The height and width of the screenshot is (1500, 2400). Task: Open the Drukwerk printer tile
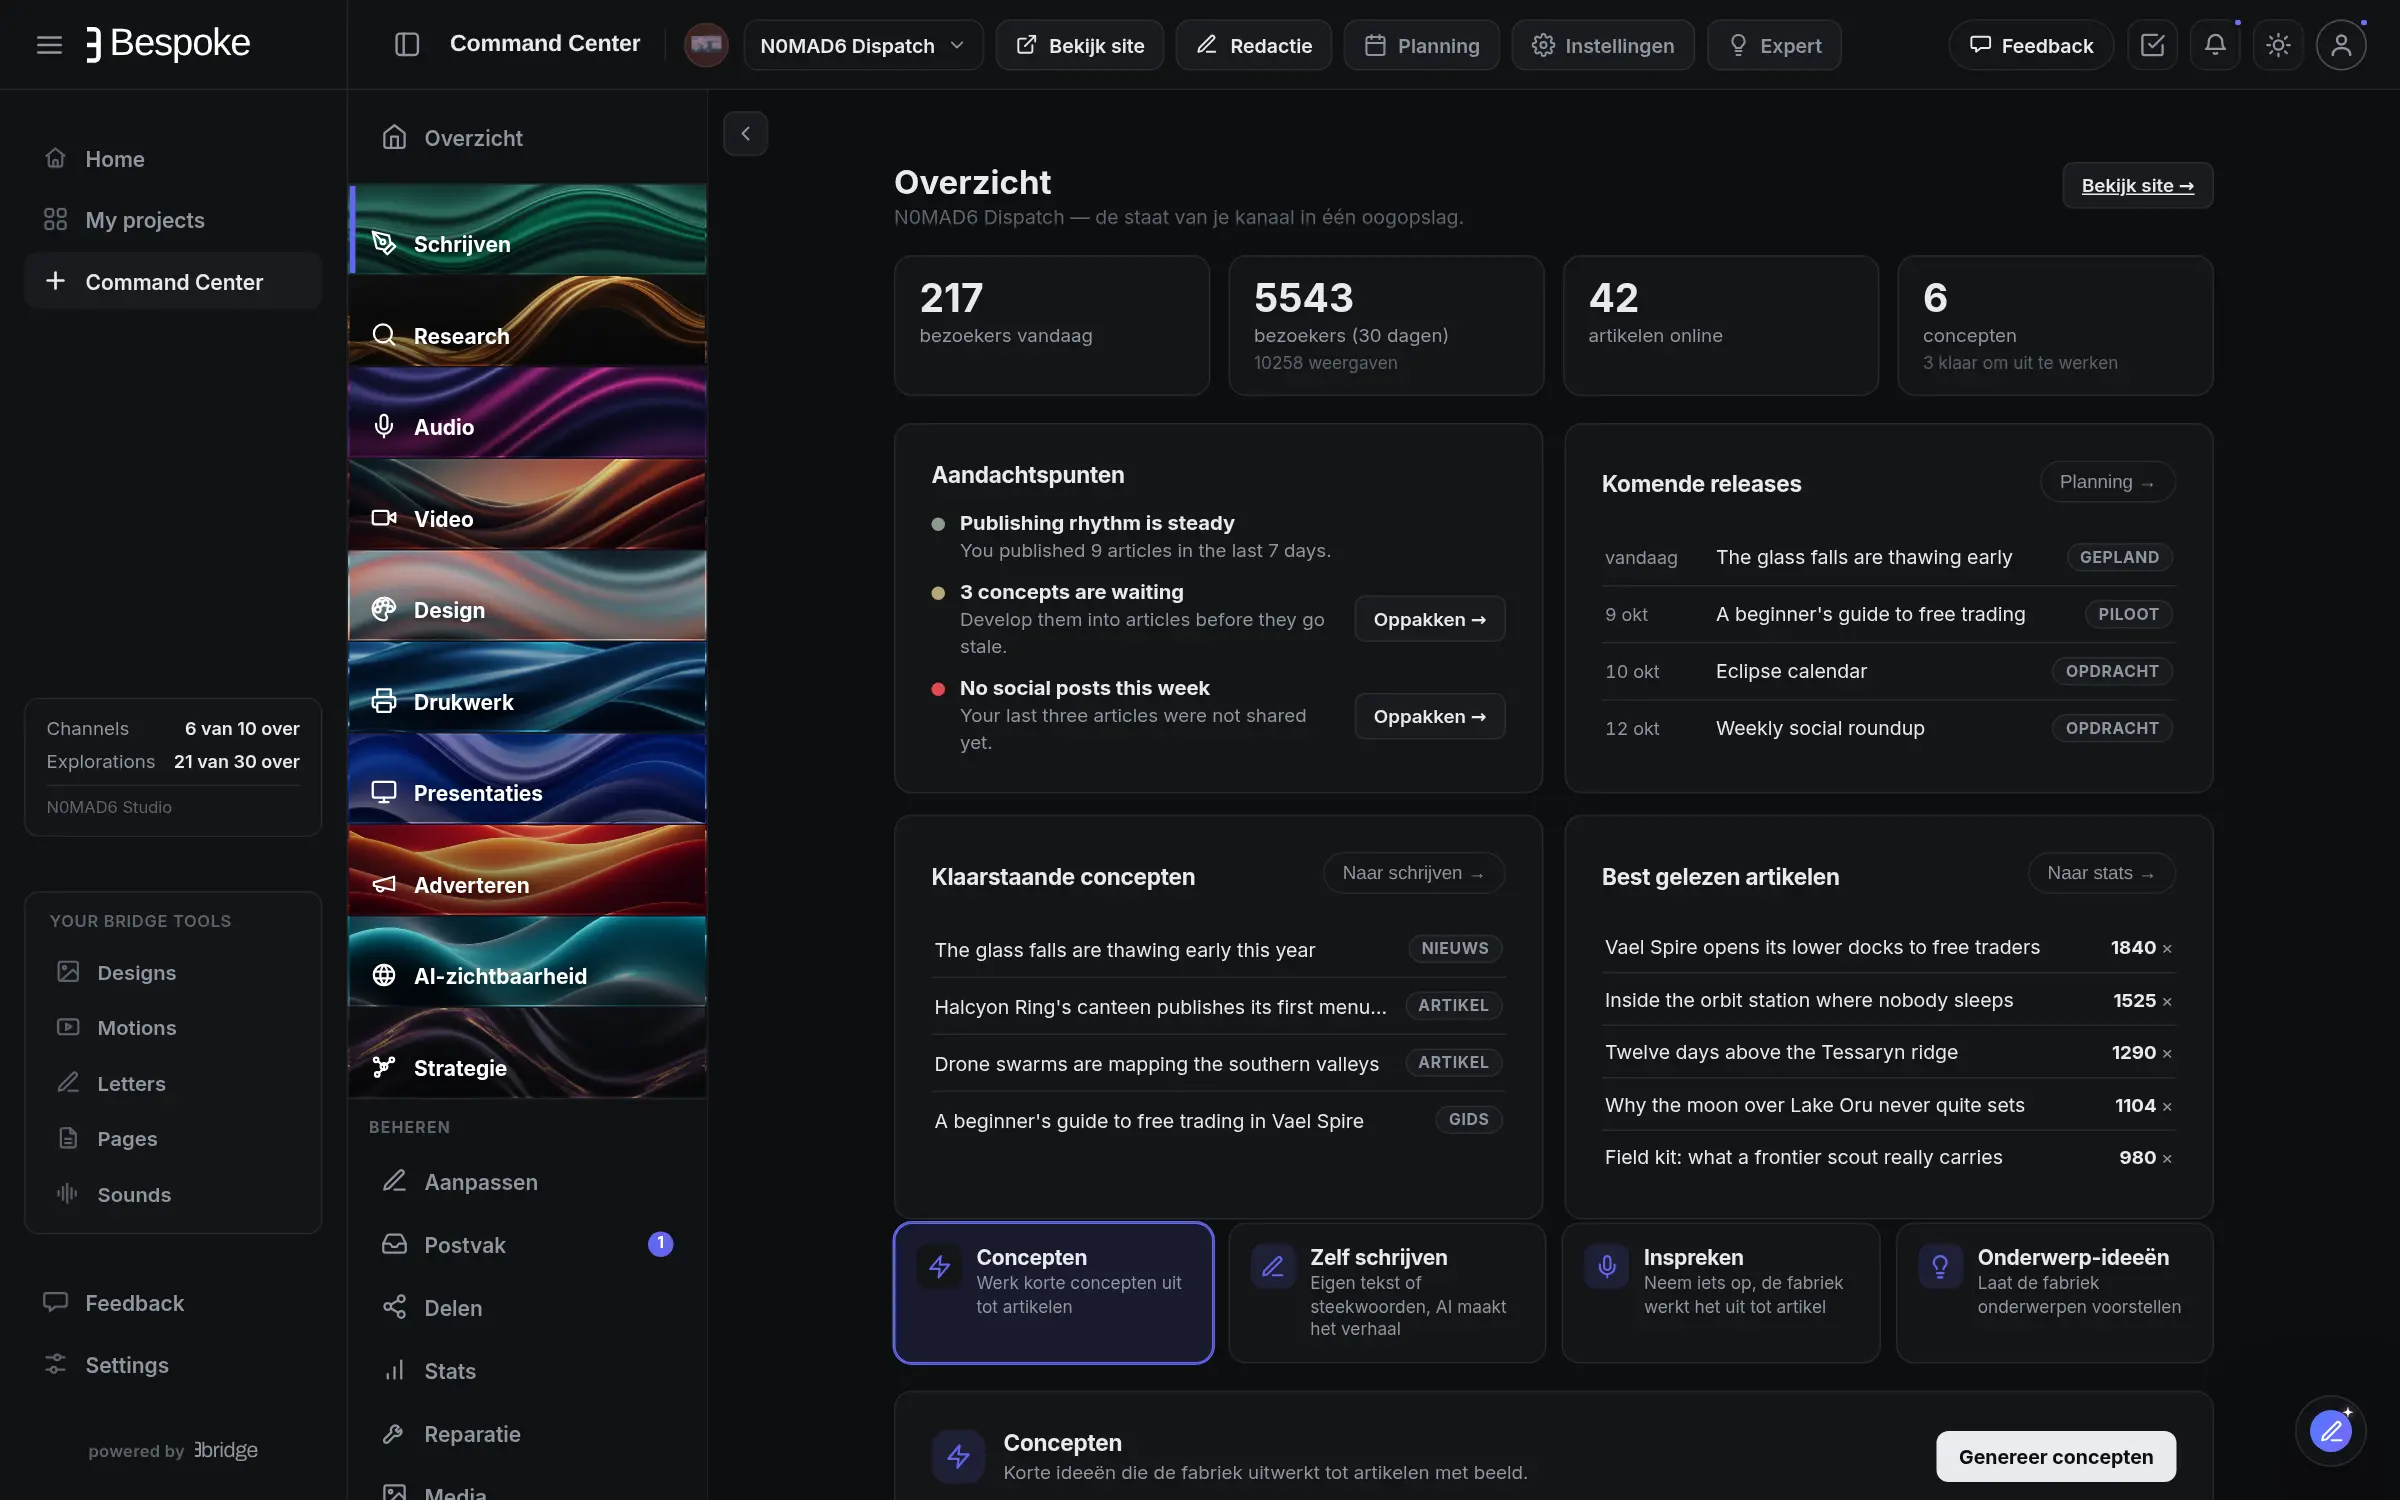coord(527,687)
